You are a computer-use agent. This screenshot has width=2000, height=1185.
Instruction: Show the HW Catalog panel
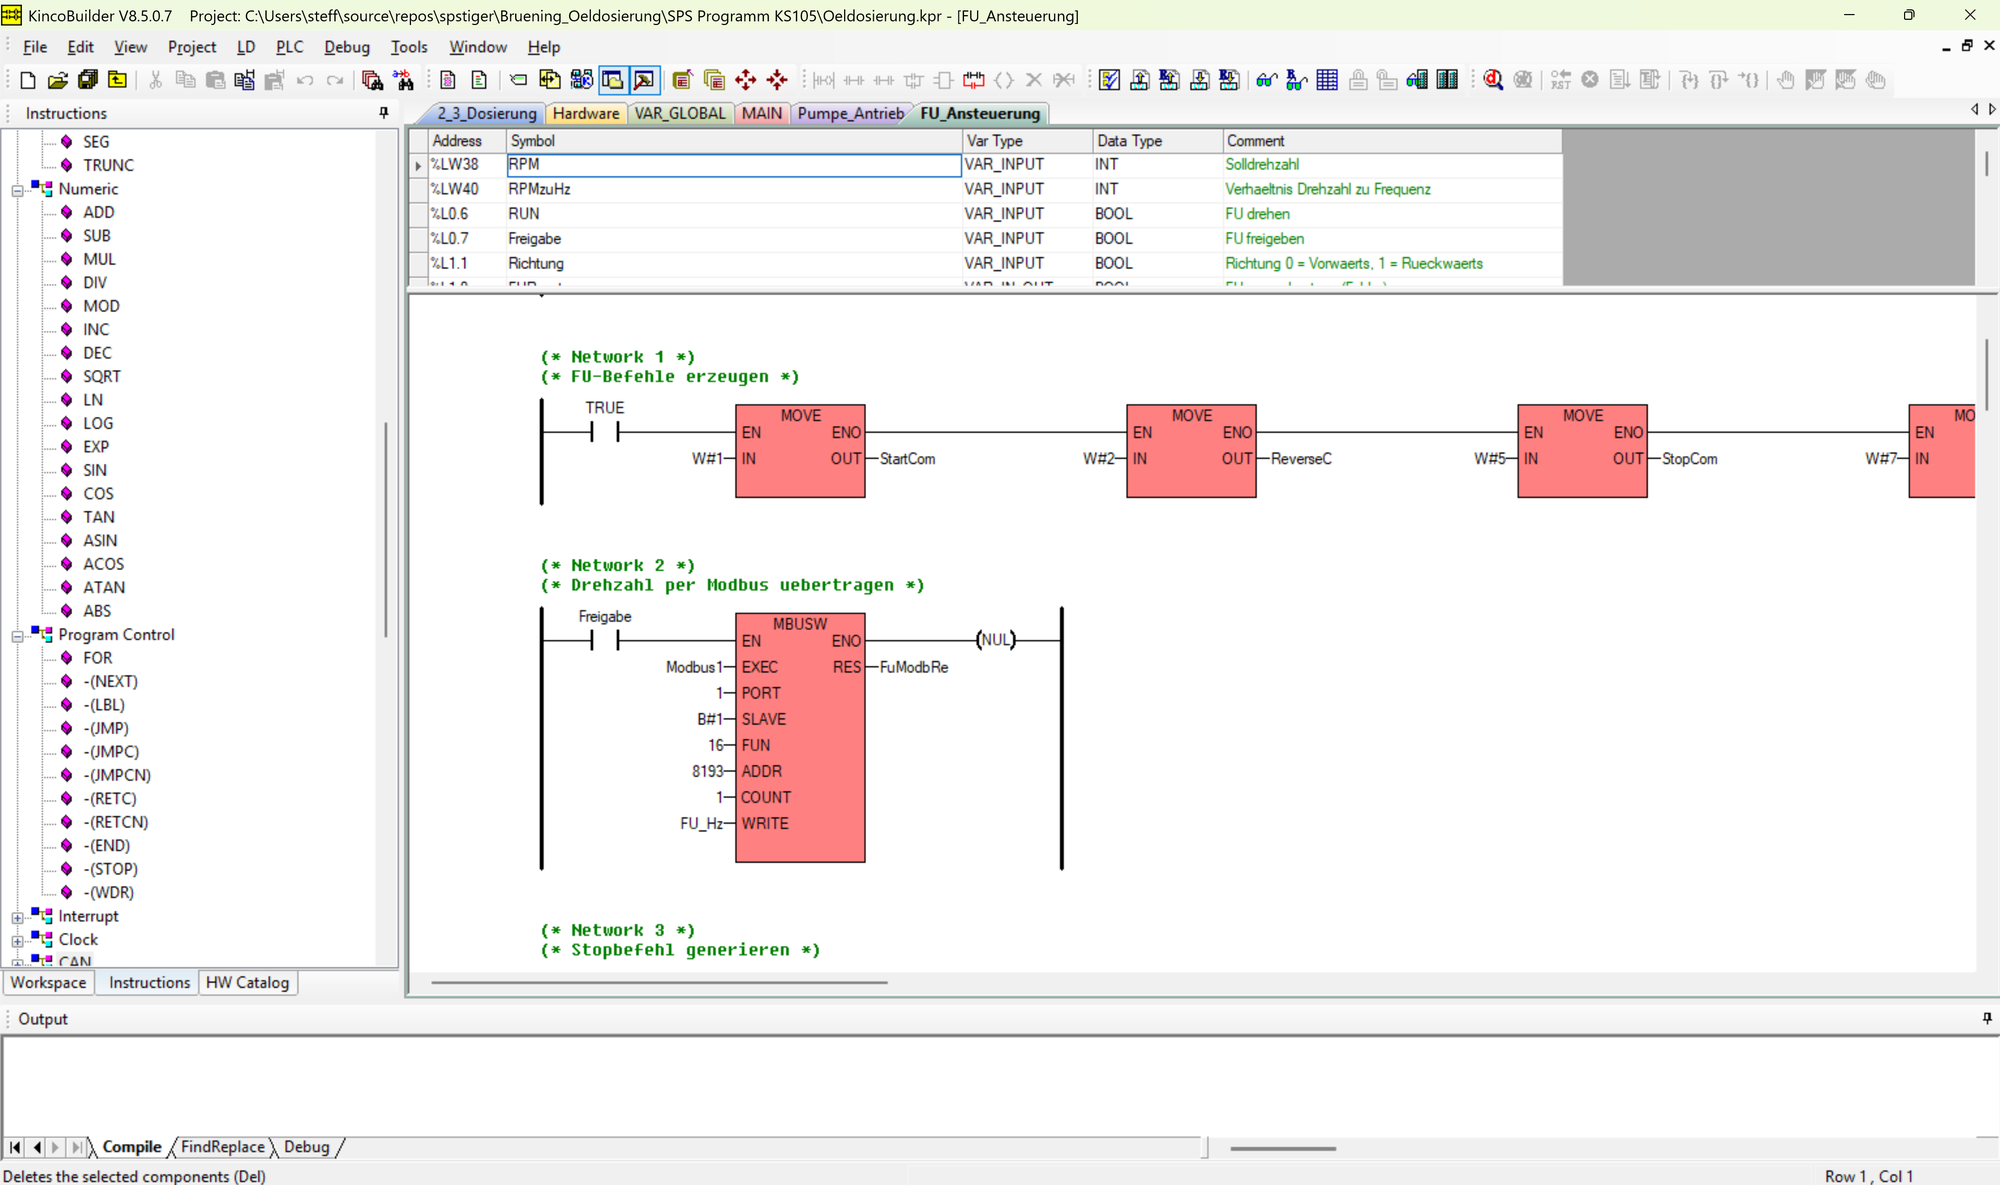point(247,982)
